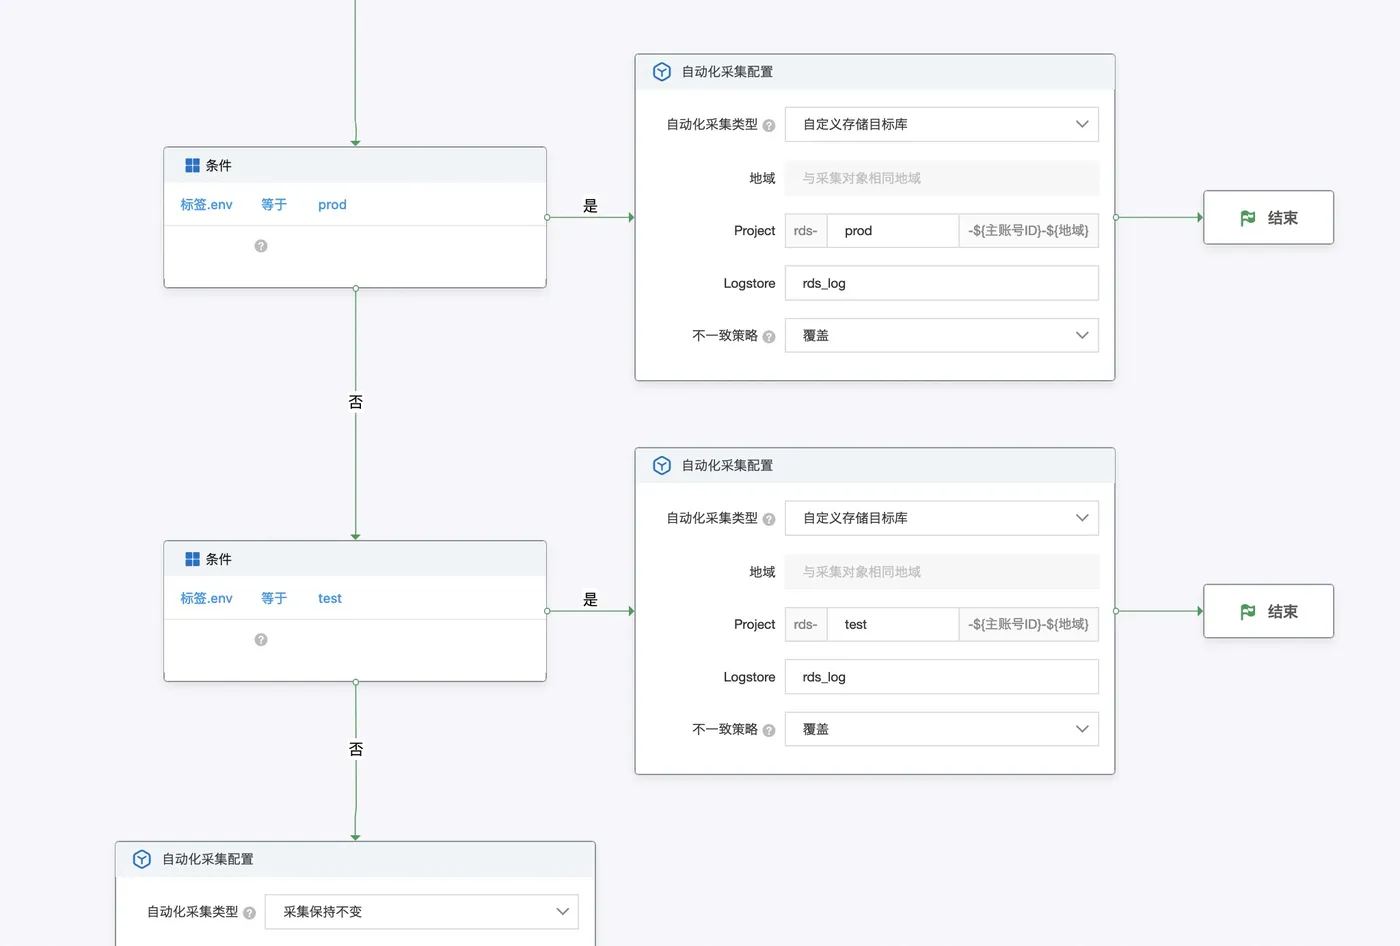Image resolution: width=1400 pixels, height=946 pixels.
Task: Click 等于 operator in the prod condition
Action: coord(274,205)
